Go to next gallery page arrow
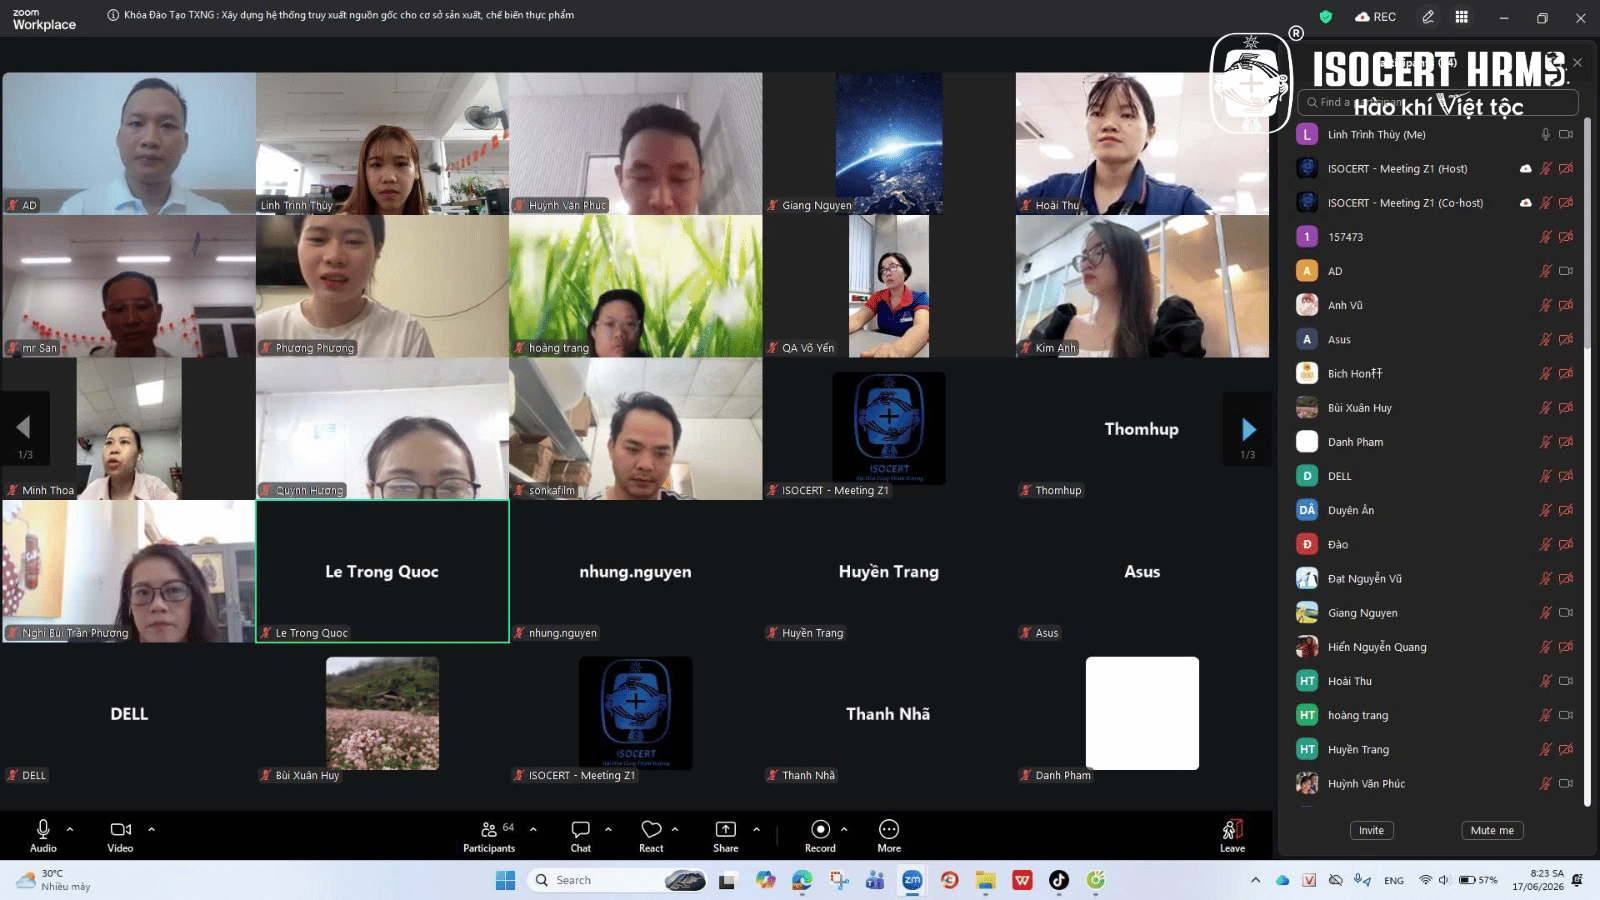 point(1248,429)
